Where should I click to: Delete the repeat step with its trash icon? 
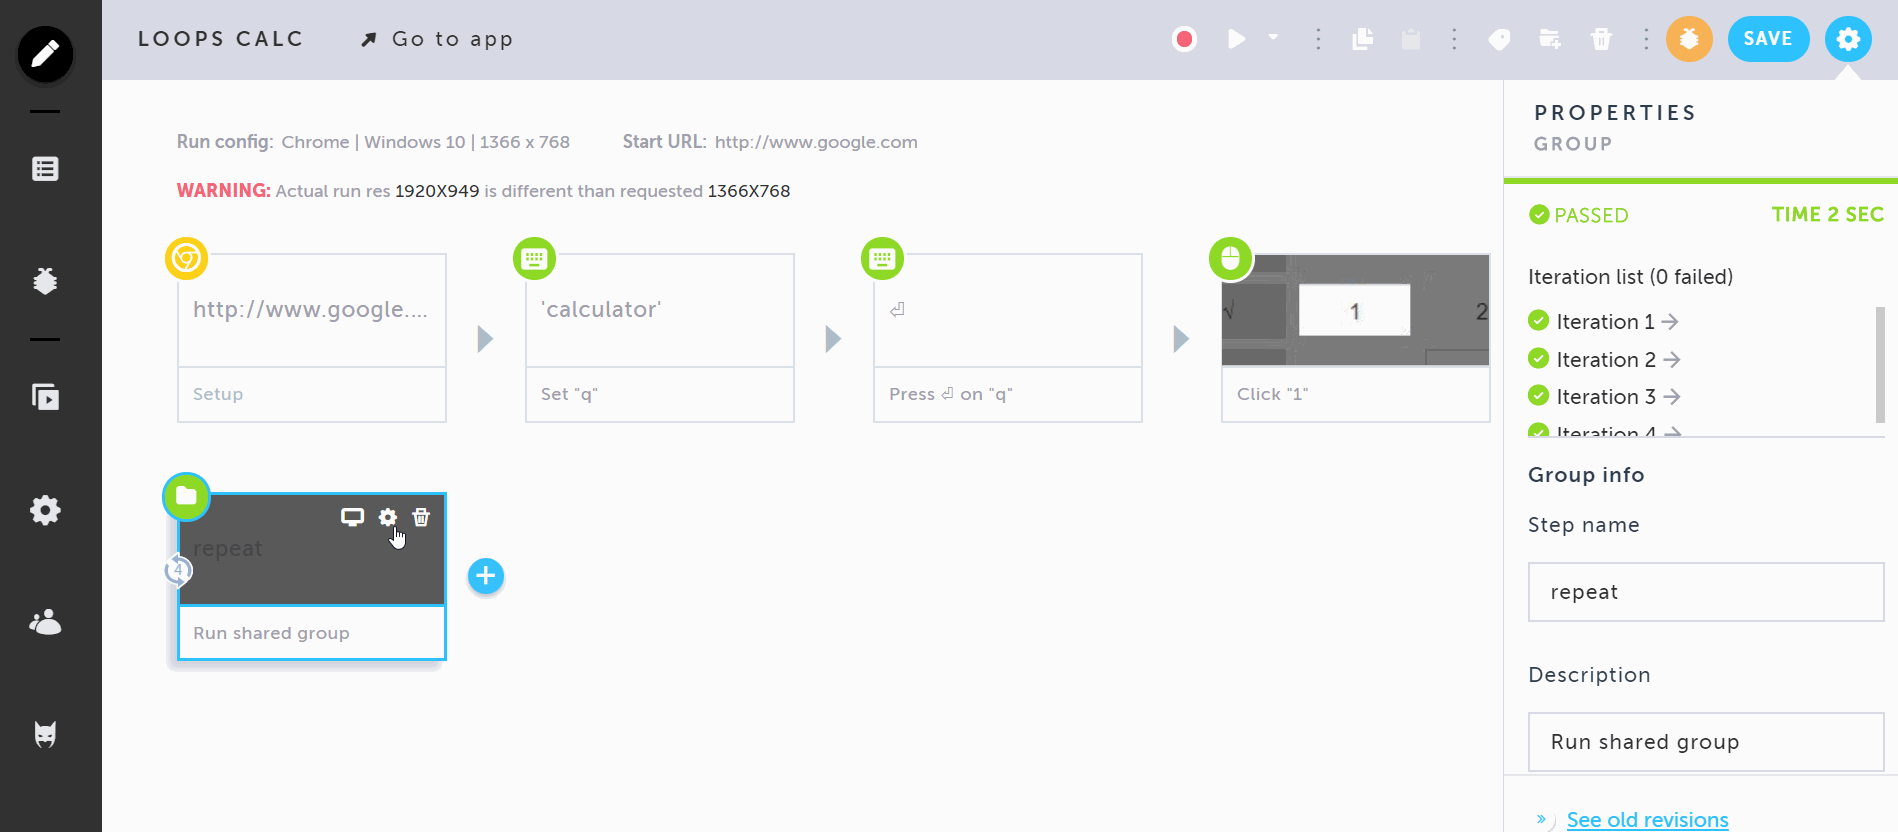click(421, 517)
